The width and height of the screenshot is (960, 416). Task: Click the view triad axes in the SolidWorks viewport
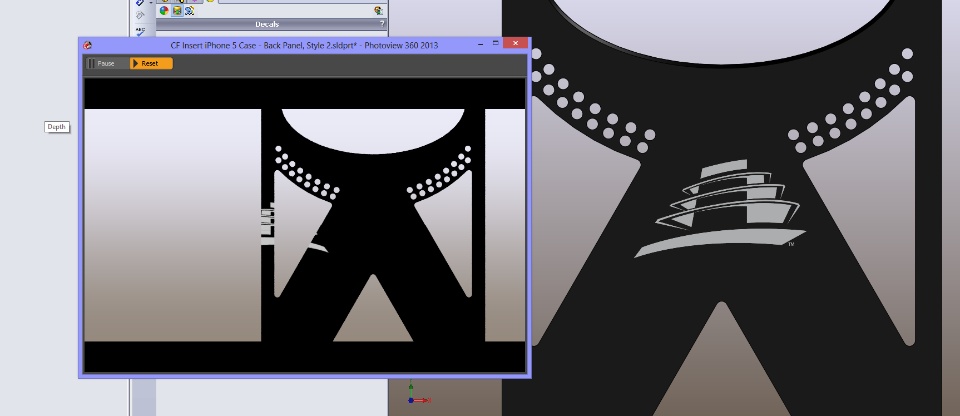tap(419, 393)
